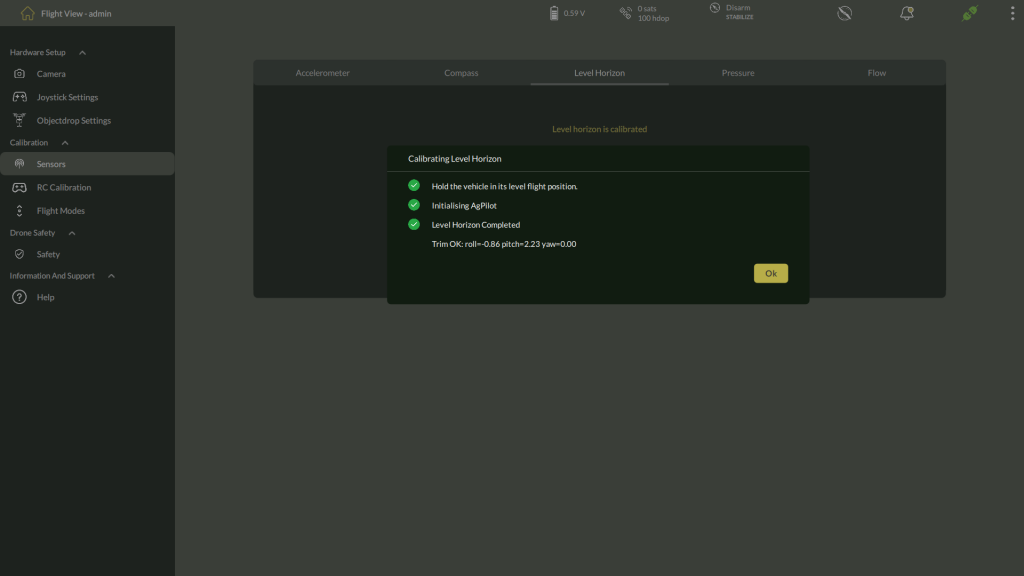Image resolution: width=1024 pixels, height=576 pixels.
Task: Open RC Calibration label
Action: click(64, 187)
